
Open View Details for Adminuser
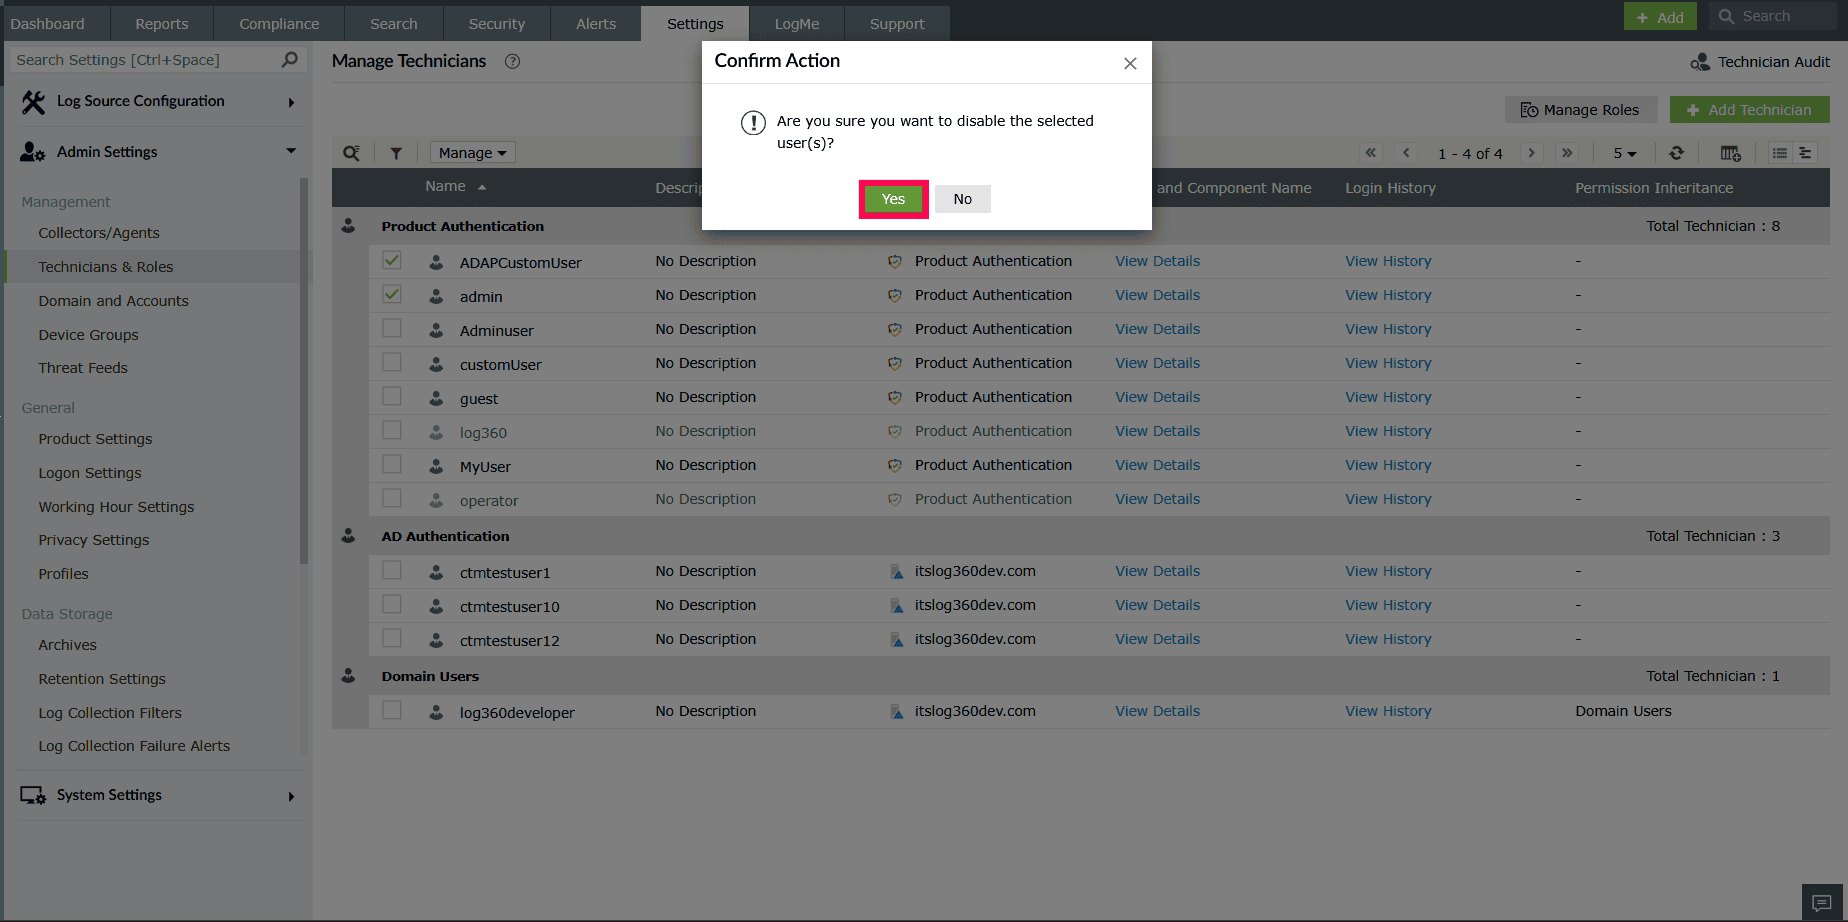[x=1157, y=329]
